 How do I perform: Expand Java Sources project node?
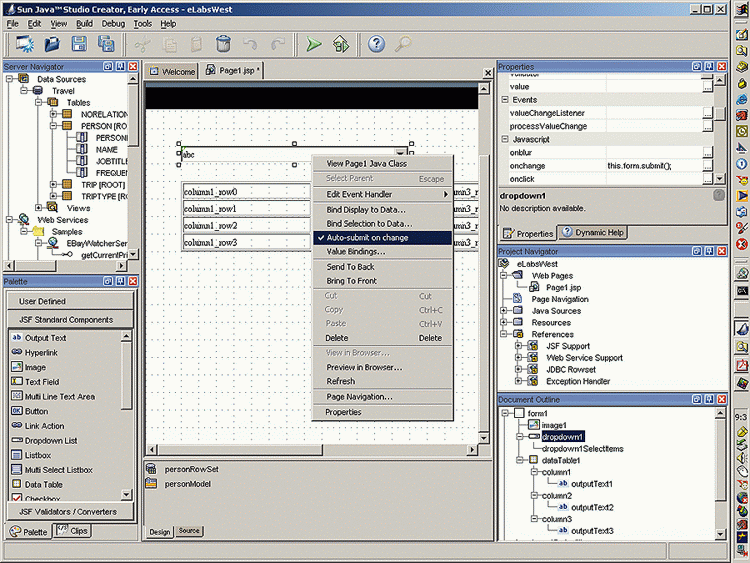(x=504, y=310)
